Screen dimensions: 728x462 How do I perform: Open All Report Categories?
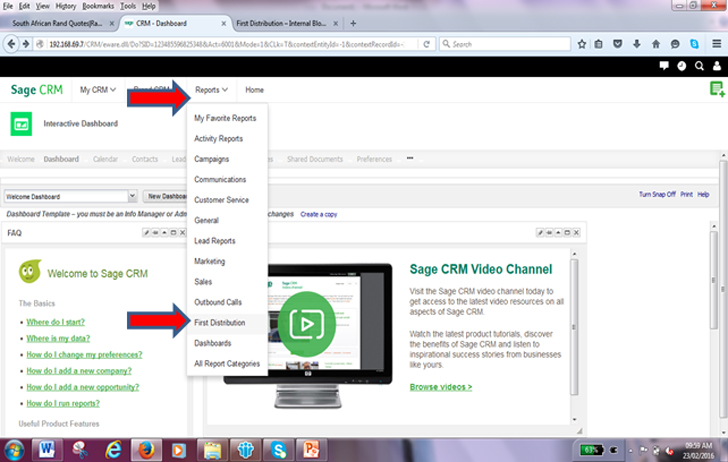click(227, 364)
